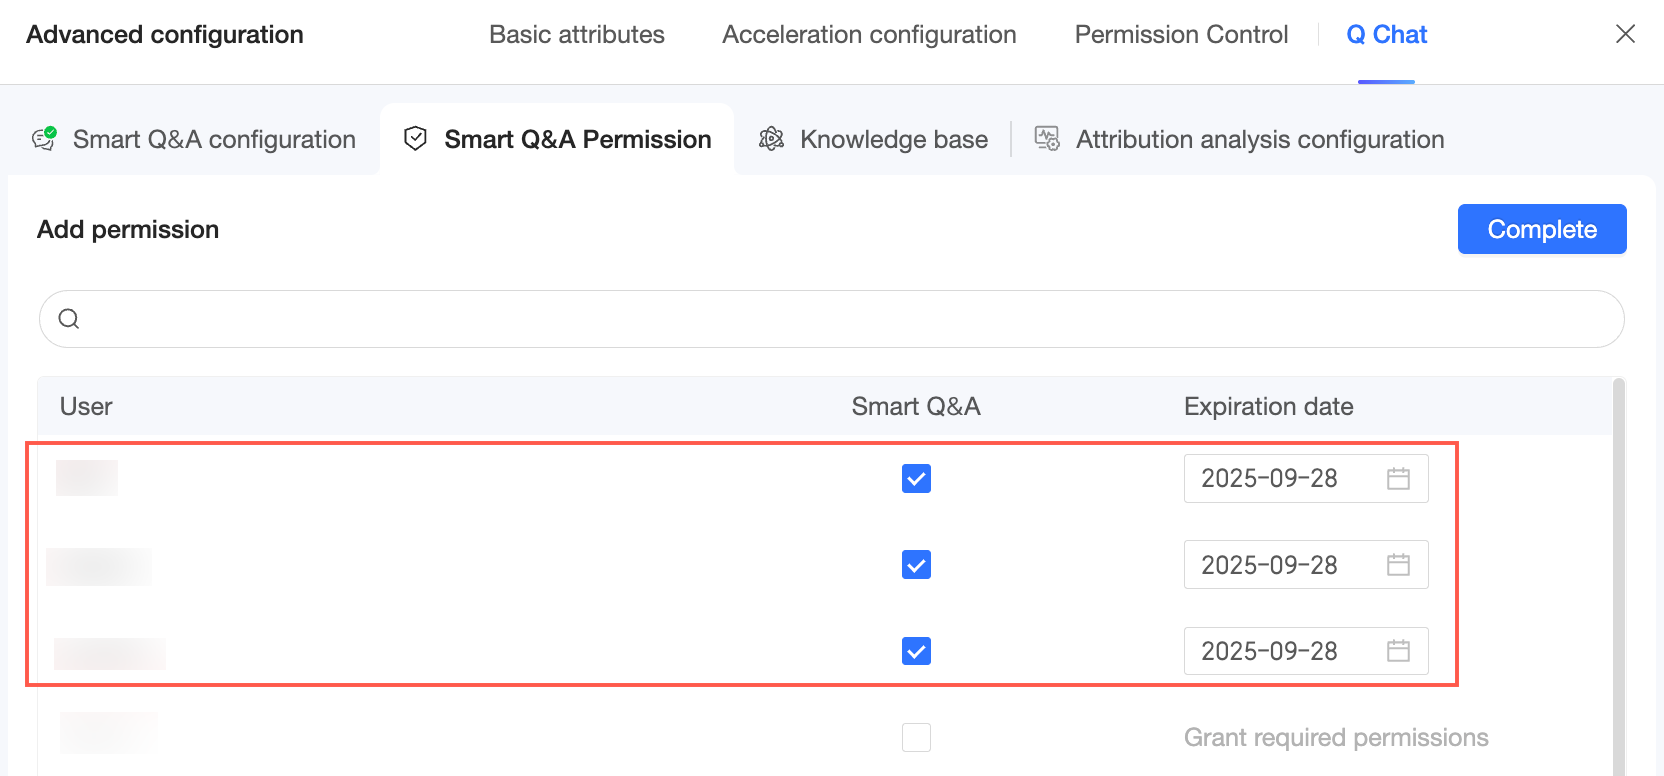Uncheck Smart Q&A for the first user
Screen dimensions: 1664x776
pos(916,479)
